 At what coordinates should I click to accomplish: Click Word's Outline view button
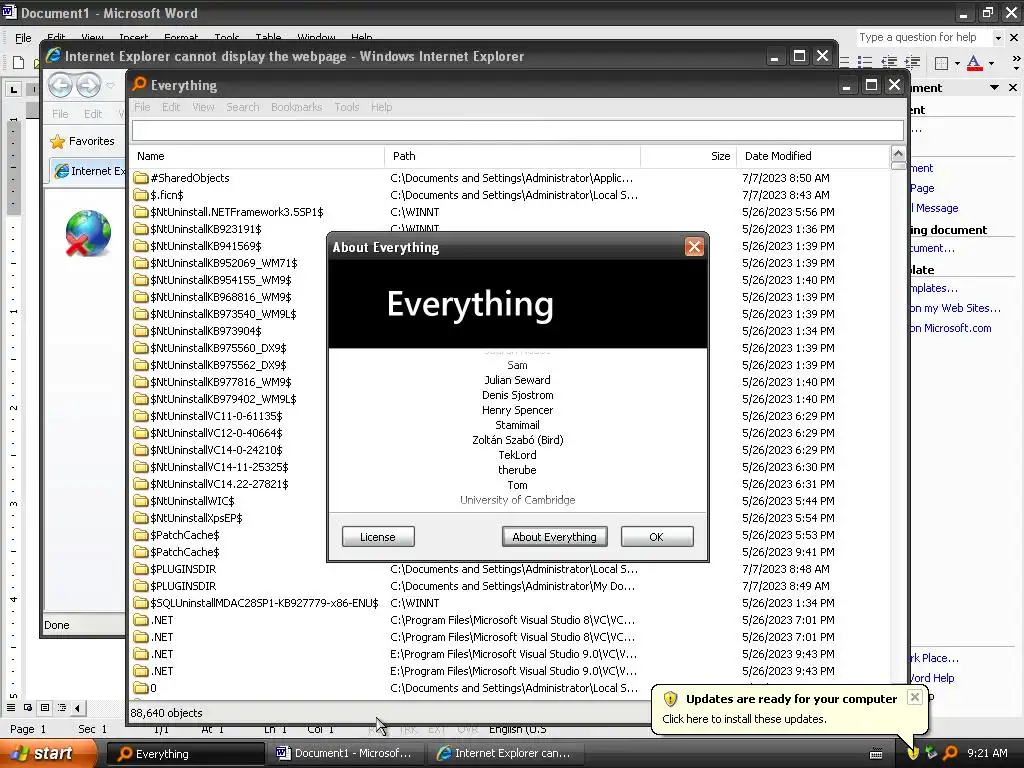pos(62,708)
